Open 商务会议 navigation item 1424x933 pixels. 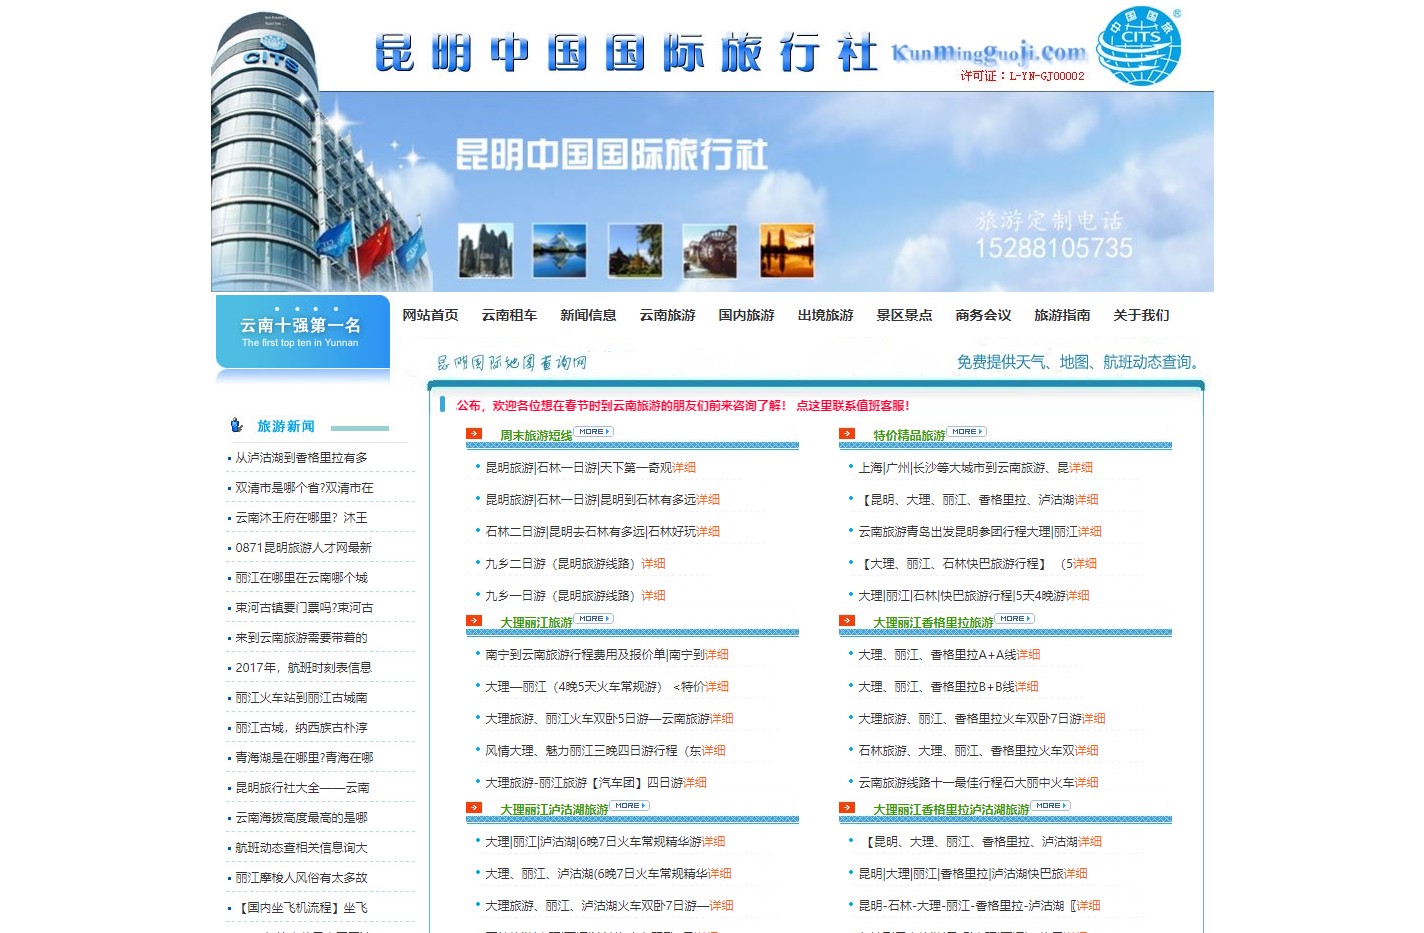coord(983,315)
